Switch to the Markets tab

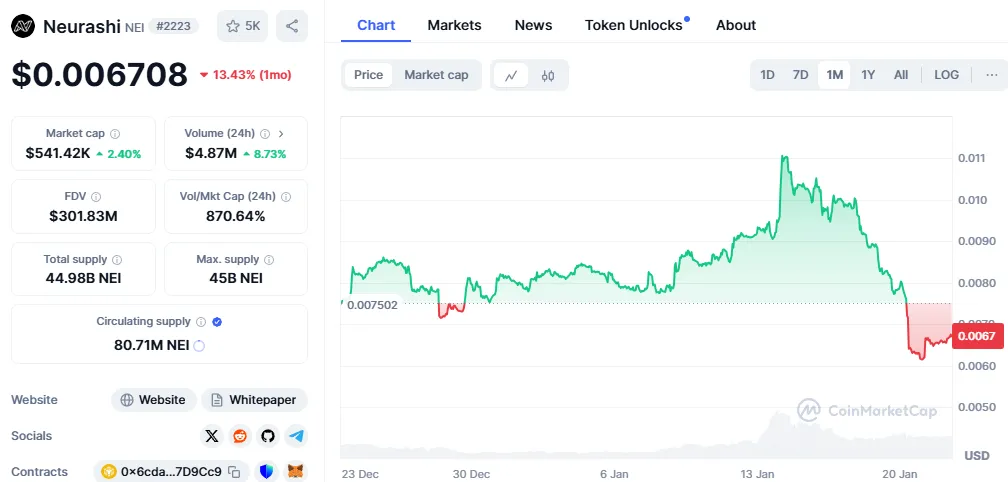coord(454,25)
